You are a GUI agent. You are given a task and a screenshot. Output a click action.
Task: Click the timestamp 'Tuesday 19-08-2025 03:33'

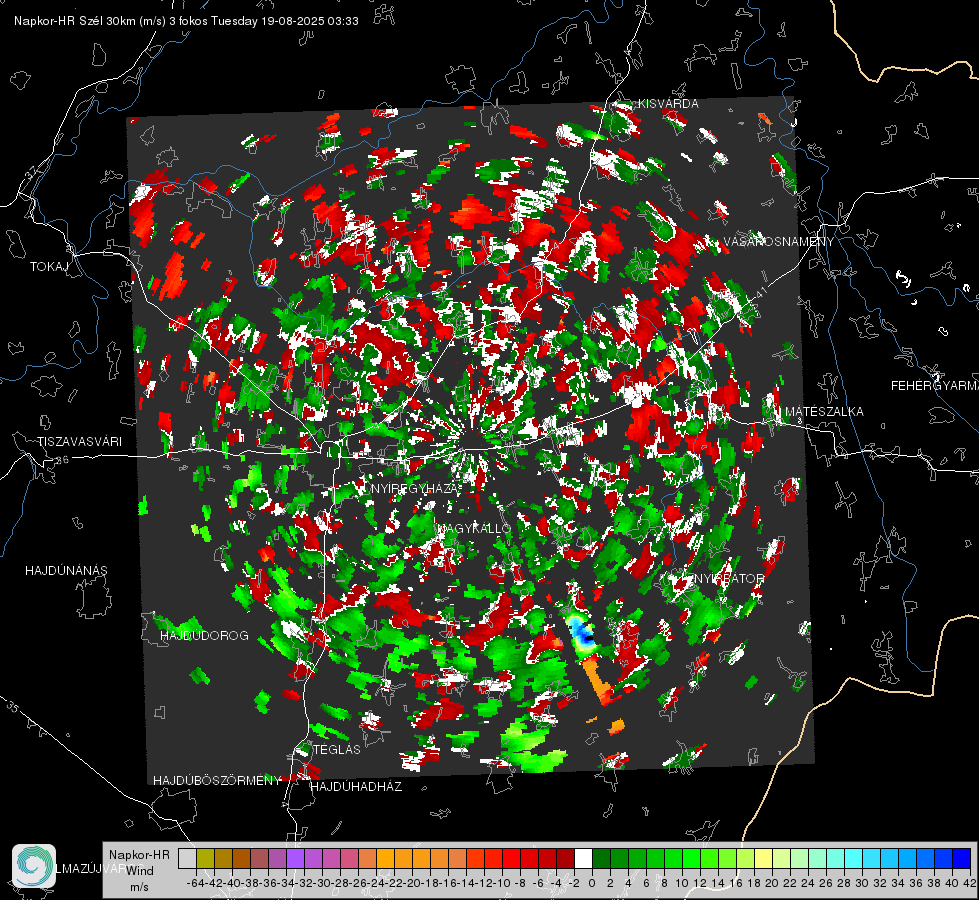pos(285,21)
